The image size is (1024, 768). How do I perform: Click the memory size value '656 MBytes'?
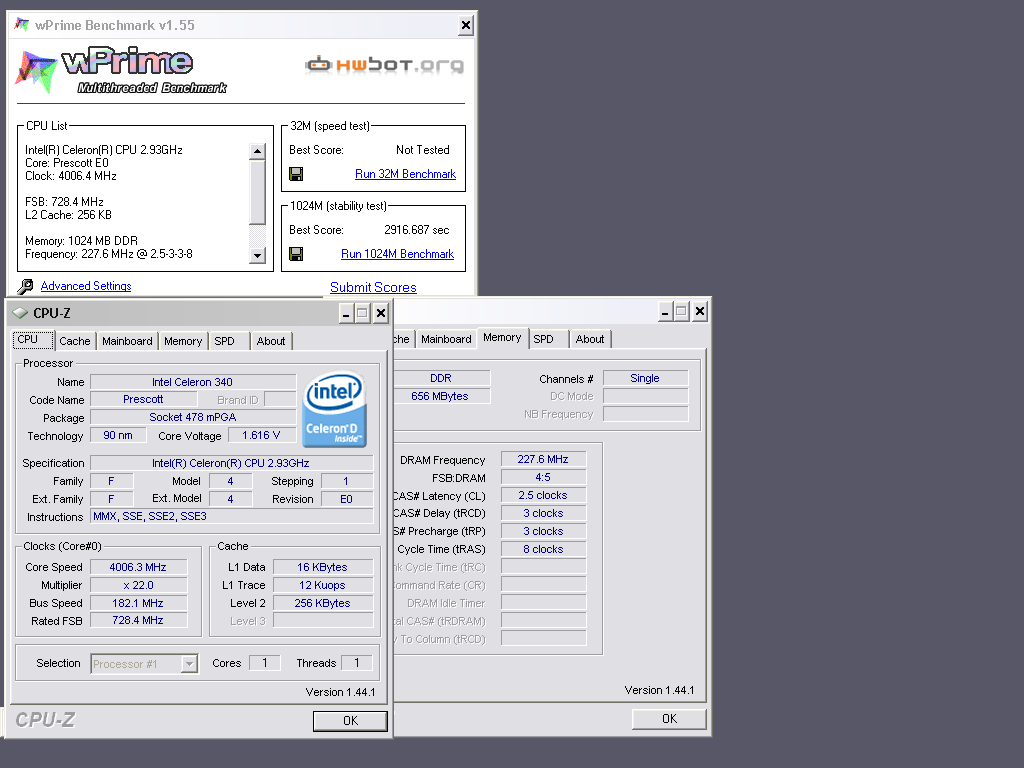[x=441, y=396]
